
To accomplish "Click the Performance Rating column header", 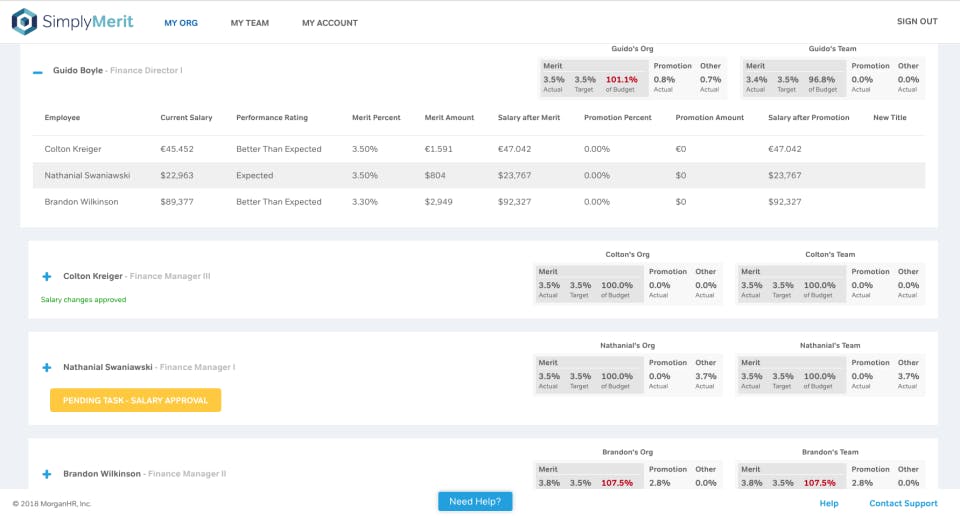I will [x=272, y=118].
